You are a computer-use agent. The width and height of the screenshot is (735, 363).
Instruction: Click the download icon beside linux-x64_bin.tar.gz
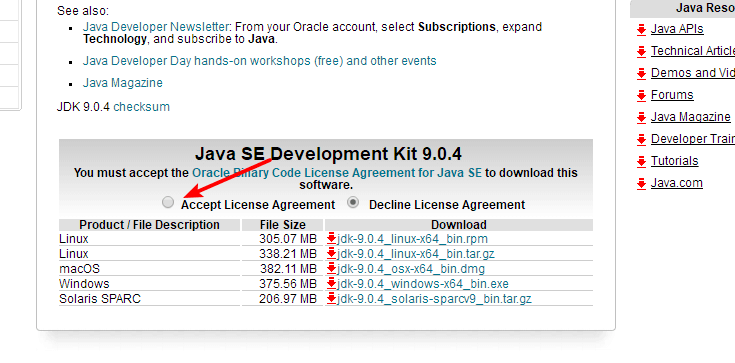coord(332,254)
